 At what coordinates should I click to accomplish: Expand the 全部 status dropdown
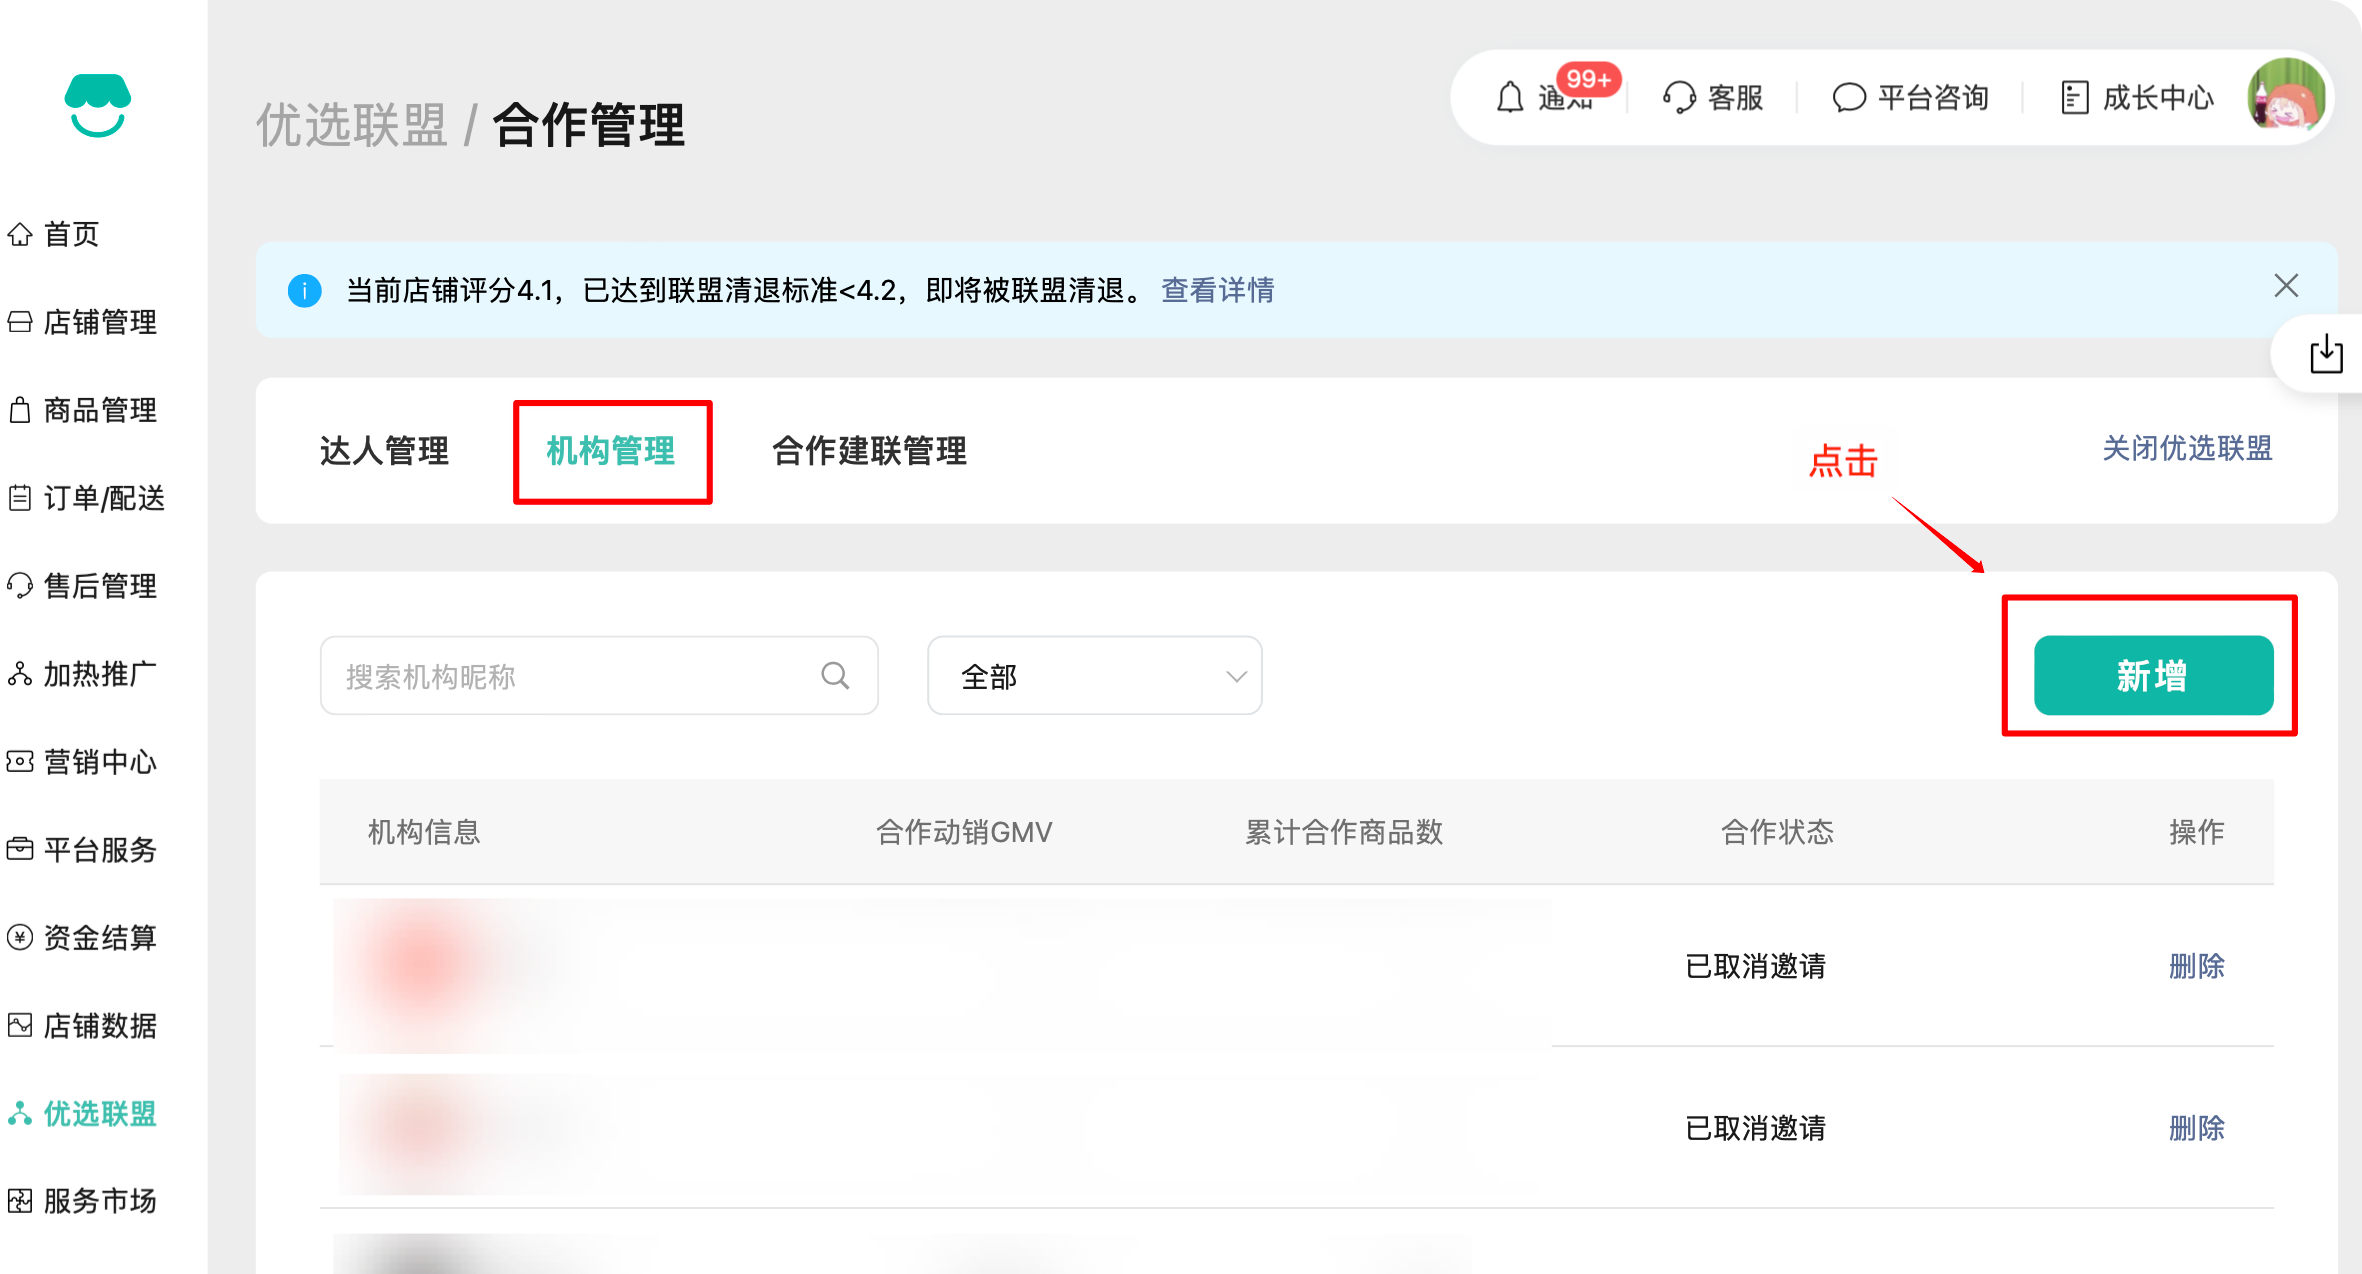point(1094,676)
